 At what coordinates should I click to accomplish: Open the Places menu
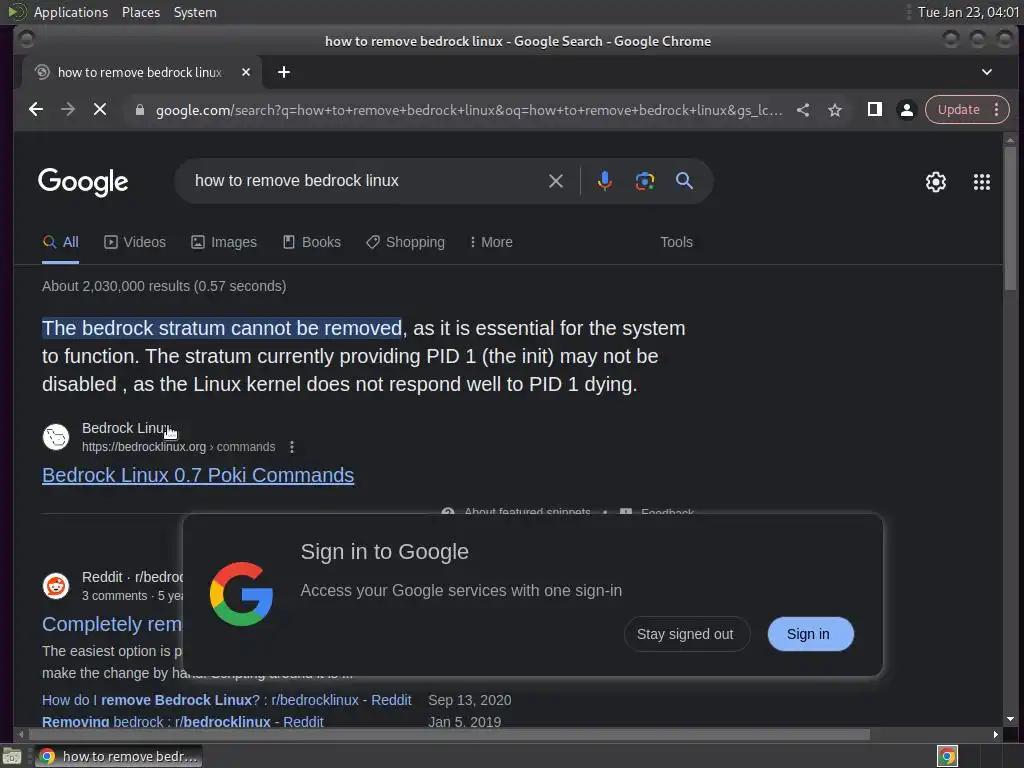pyautogui.click(x=140, y=12)
